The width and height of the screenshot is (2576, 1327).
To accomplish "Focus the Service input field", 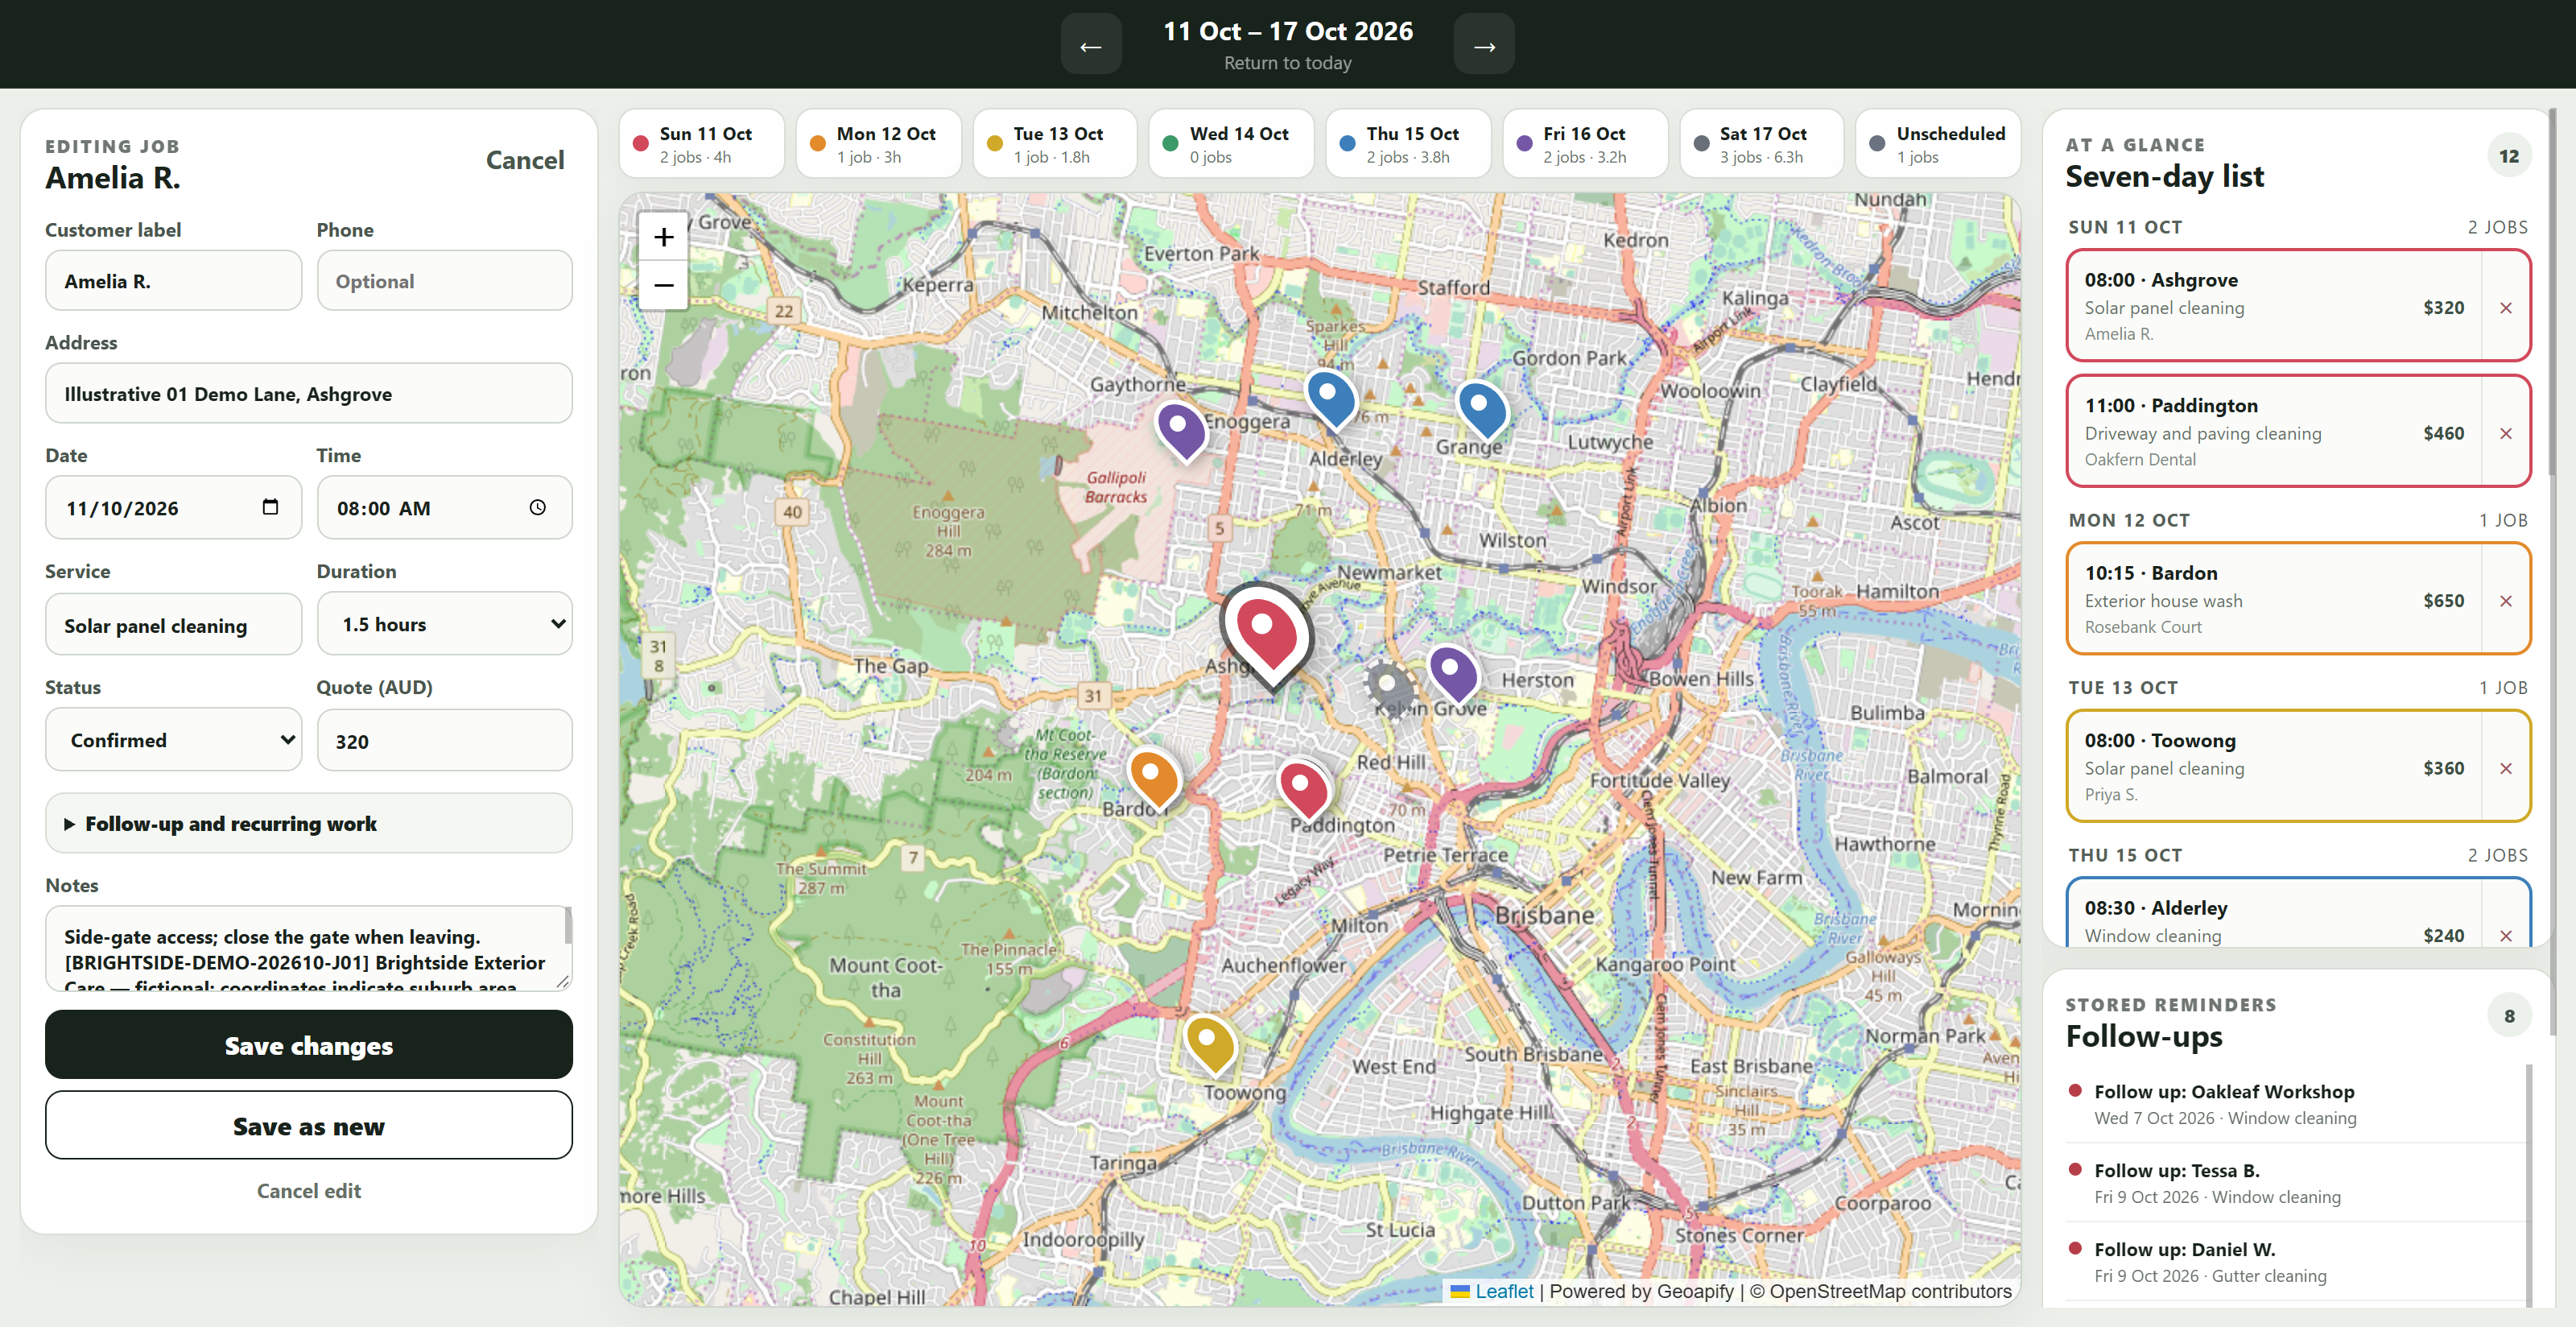I will tap(173, 625).
